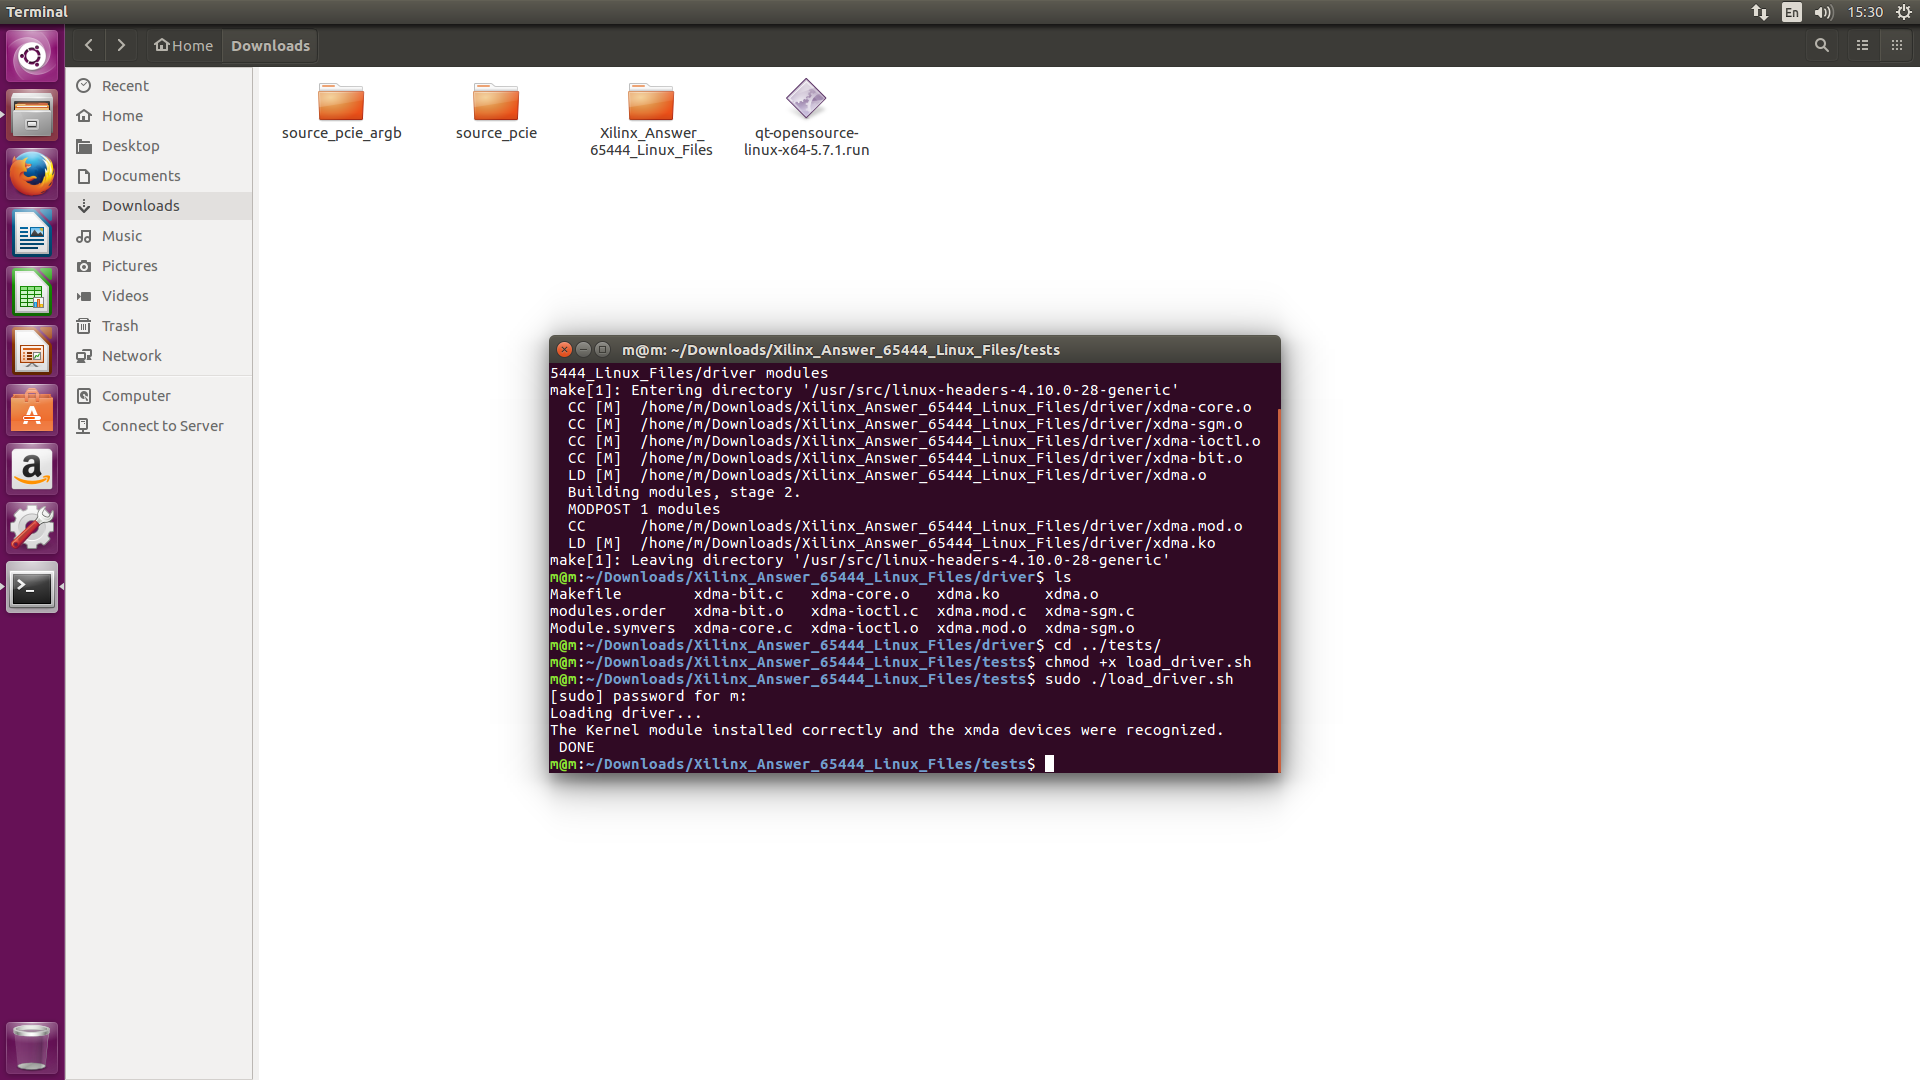Select the source_pcie folder
This screenshot has width=1920, height=1080.
point(496,110)
